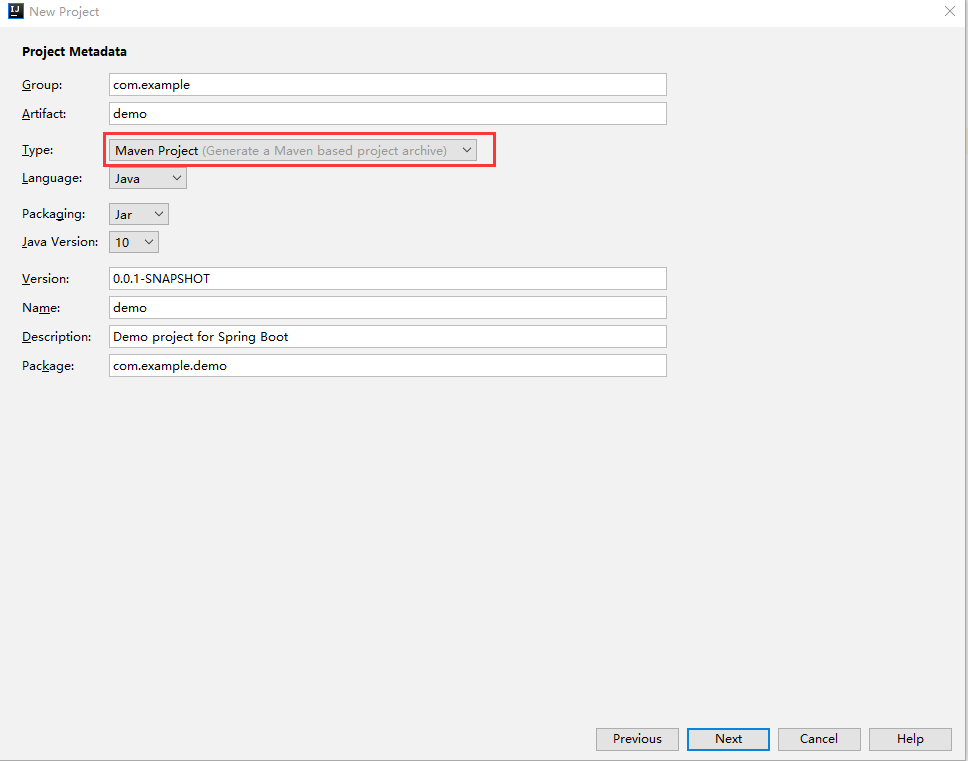Click the Java Version: label
This screenshot has width=968, height=761.
60,242
